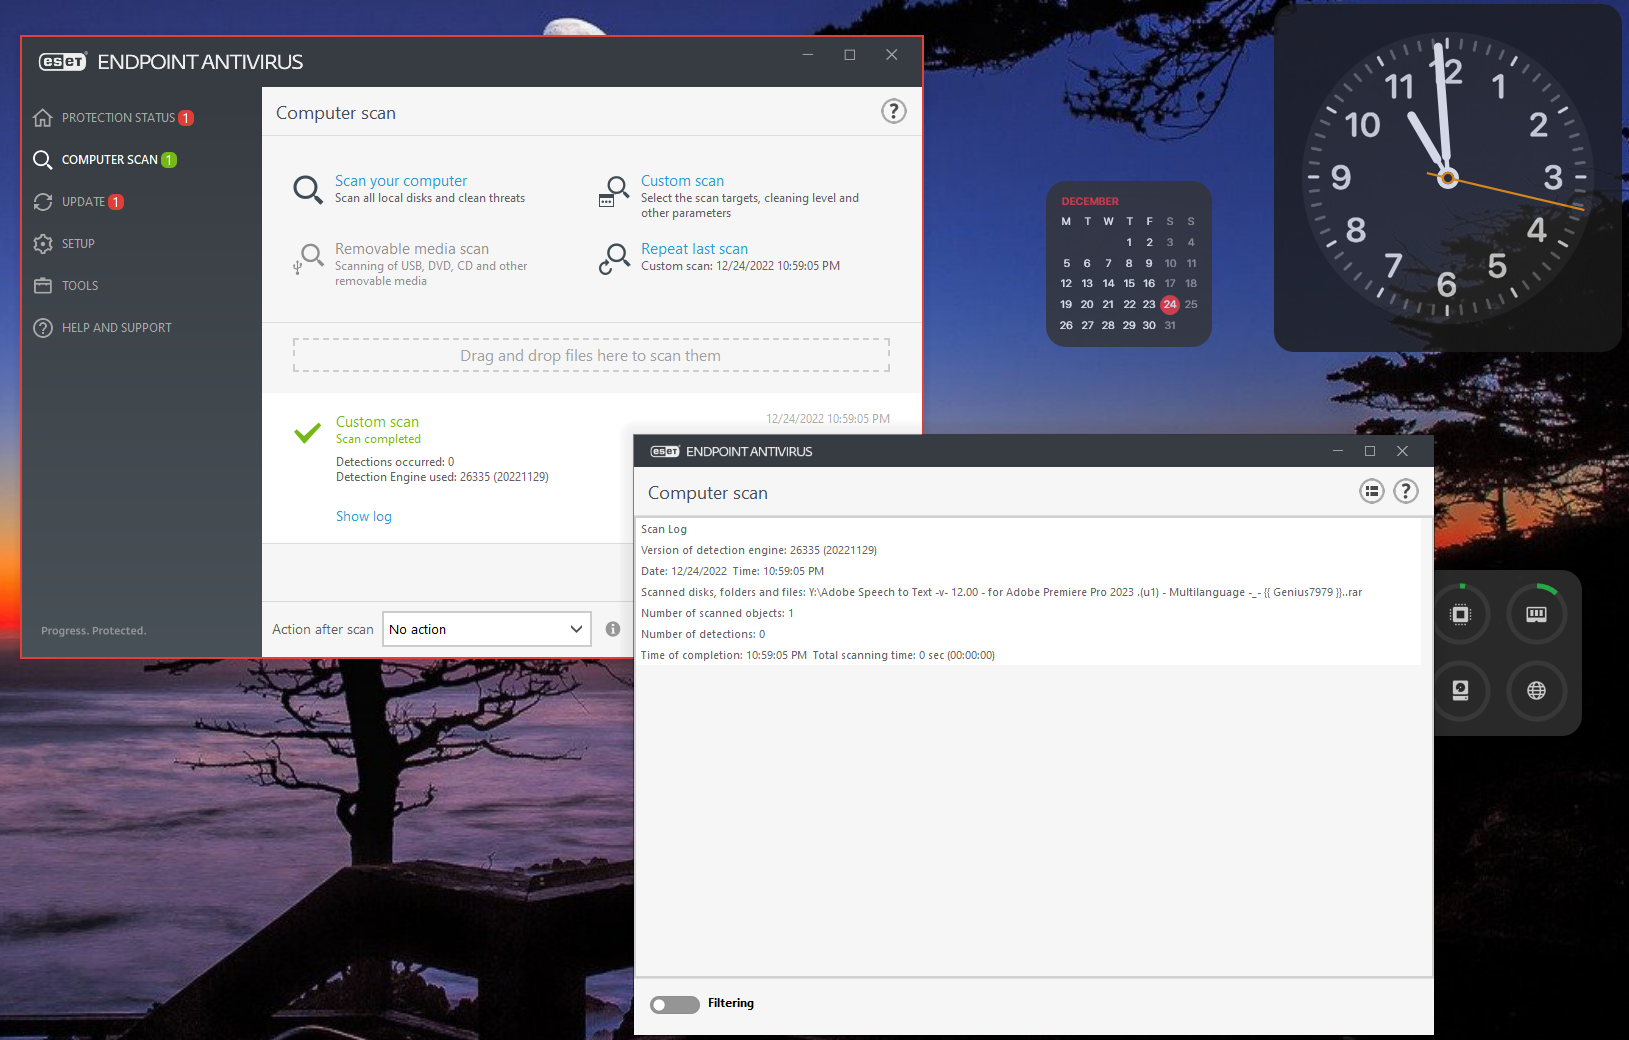This screenshot has width=1629, height=1040.
Task: Click Computer Scan green badge
Action: (x=169, y=160)
